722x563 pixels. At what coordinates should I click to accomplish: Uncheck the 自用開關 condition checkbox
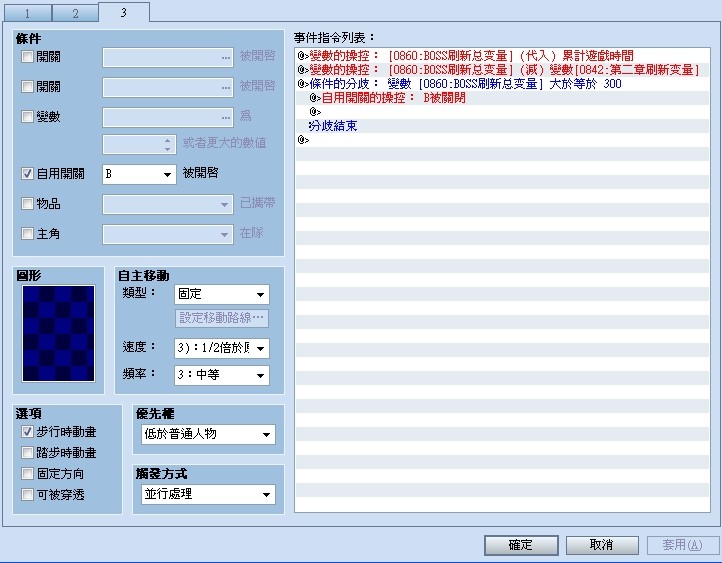(x=27, y=174)
